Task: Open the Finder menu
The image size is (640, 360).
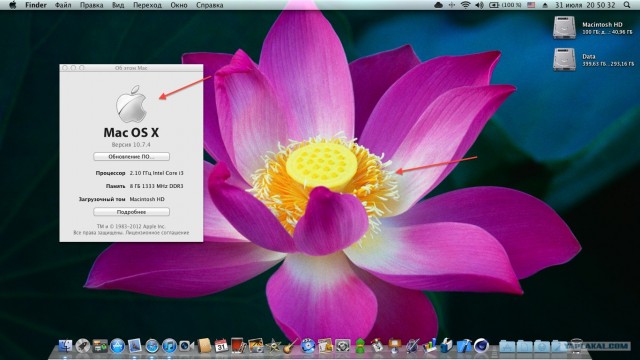Action: tap(36, 5)
